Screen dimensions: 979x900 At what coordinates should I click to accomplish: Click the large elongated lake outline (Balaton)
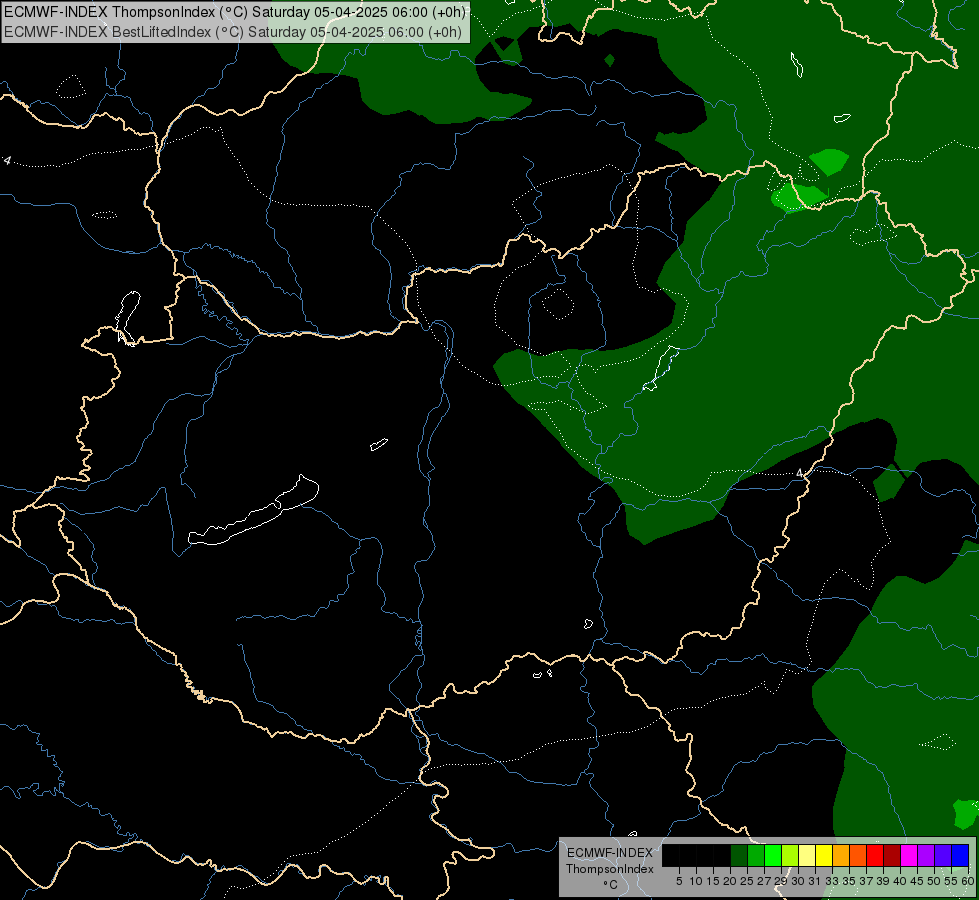(253, 512)
